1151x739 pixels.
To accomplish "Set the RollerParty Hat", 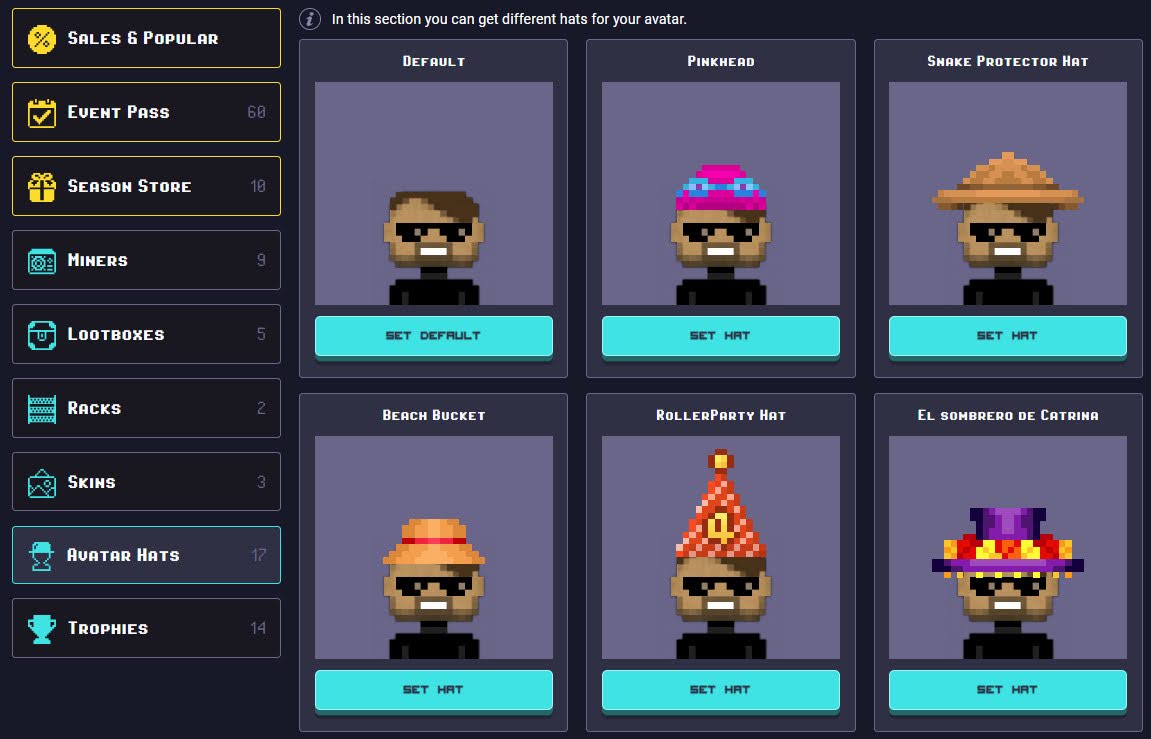I will click(x=721, y=690).
